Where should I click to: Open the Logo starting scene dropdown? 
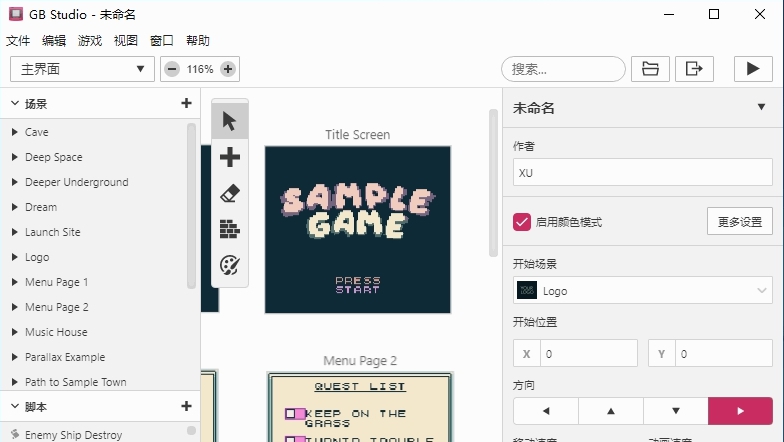pyautogui.click(x=642, y=290)
